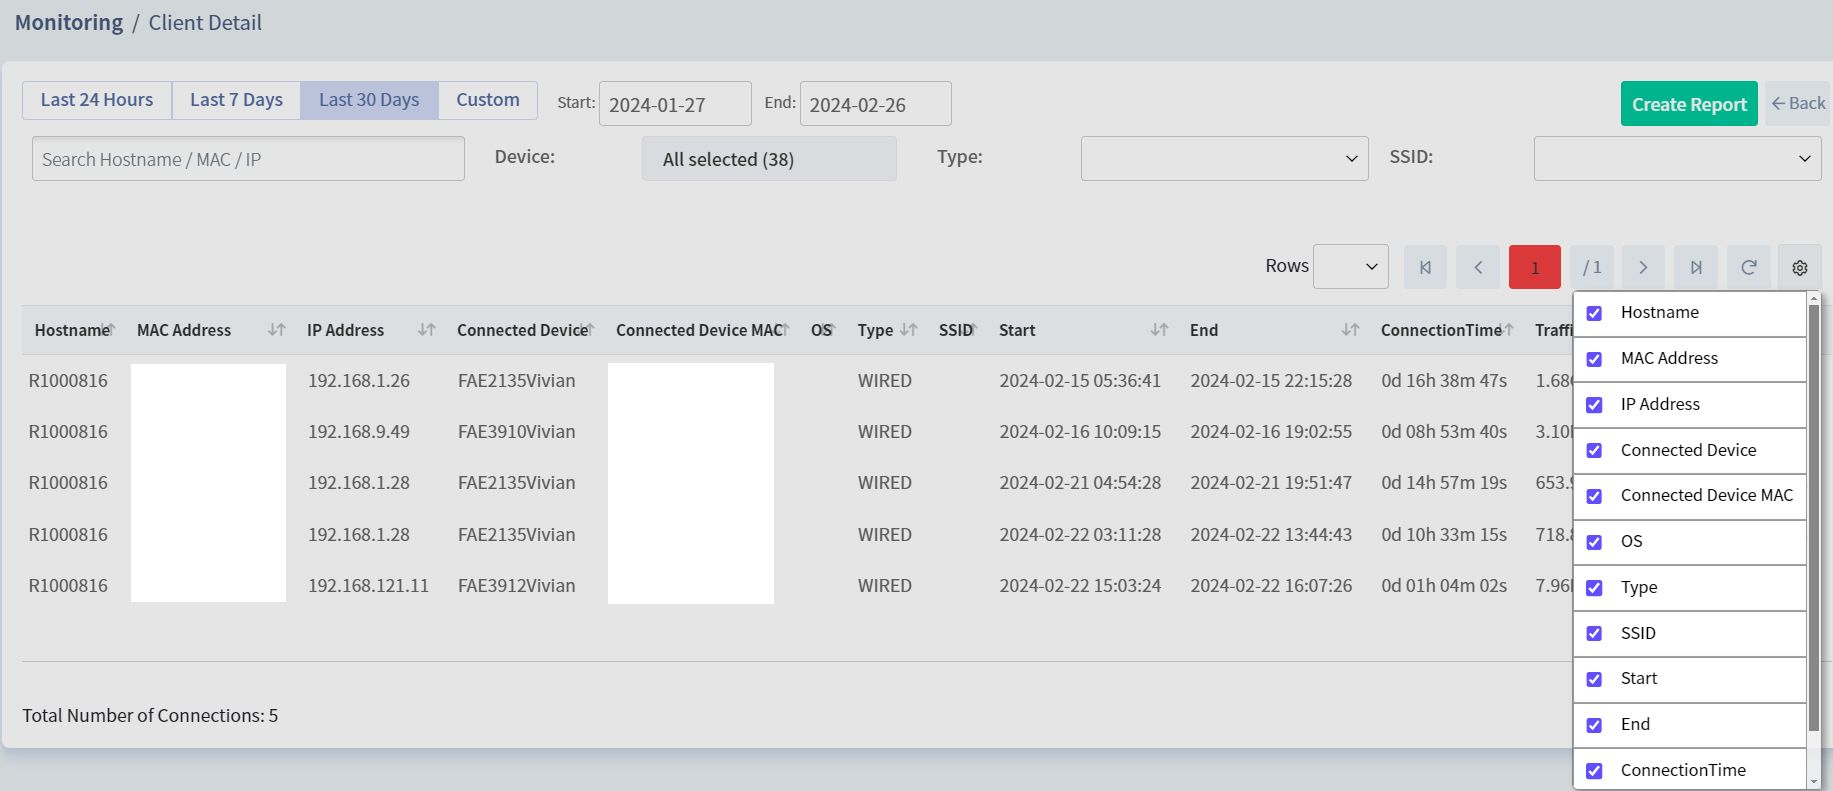Sort by Start column icon
Viewport: 1833px width, 791px height.
[1160, 330]
